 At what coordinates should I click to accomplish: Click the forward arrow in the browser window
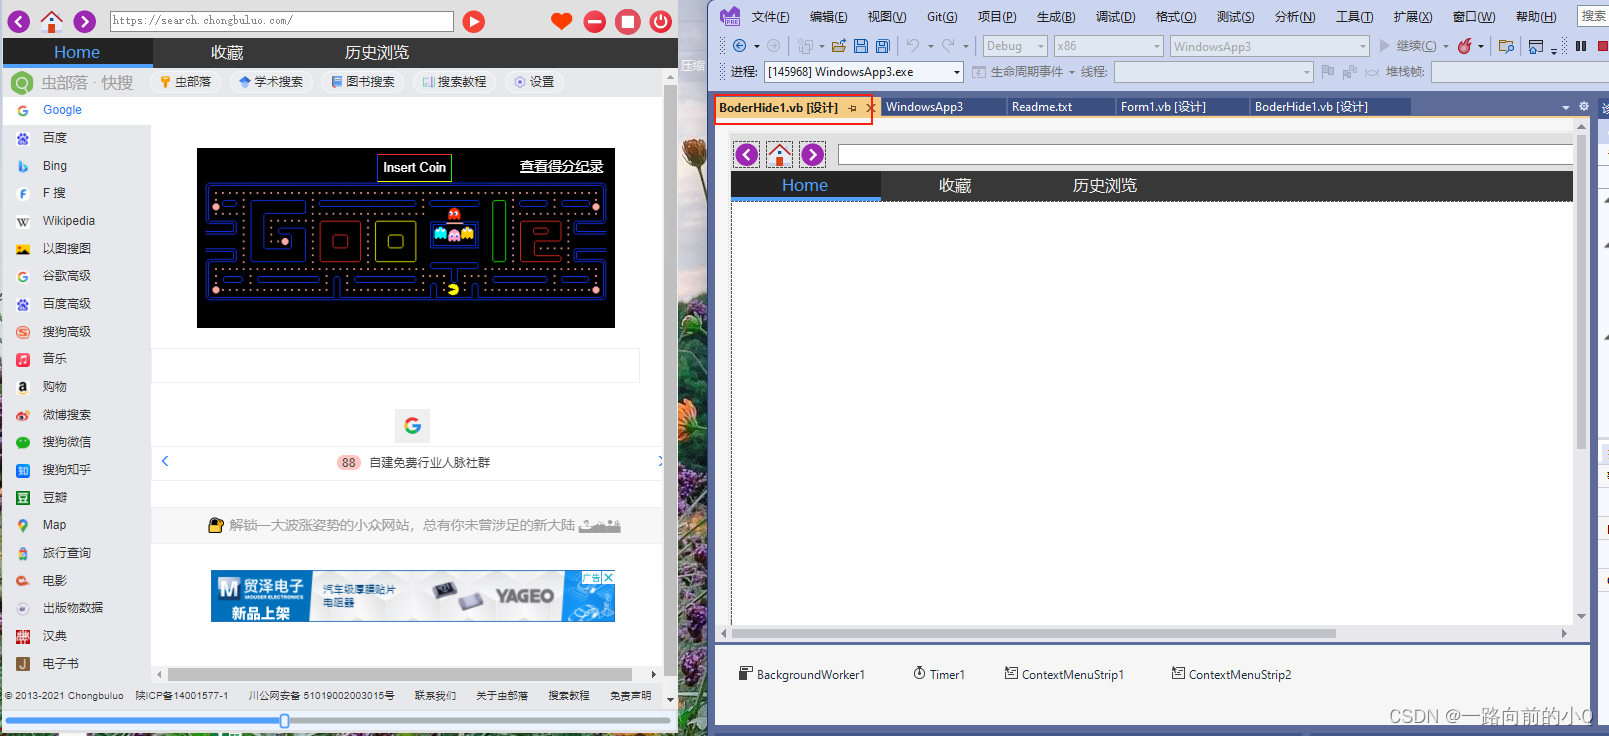[85, 21]
